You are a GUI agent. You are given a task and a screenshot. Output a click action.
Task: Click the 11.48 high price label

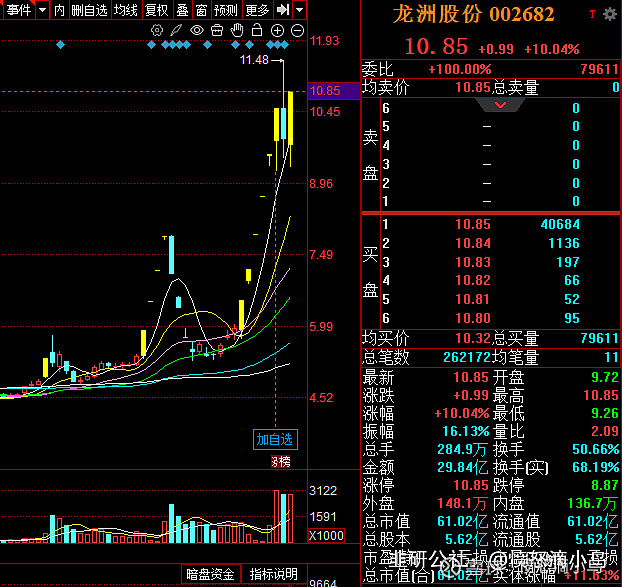click(x=254, y=60)
